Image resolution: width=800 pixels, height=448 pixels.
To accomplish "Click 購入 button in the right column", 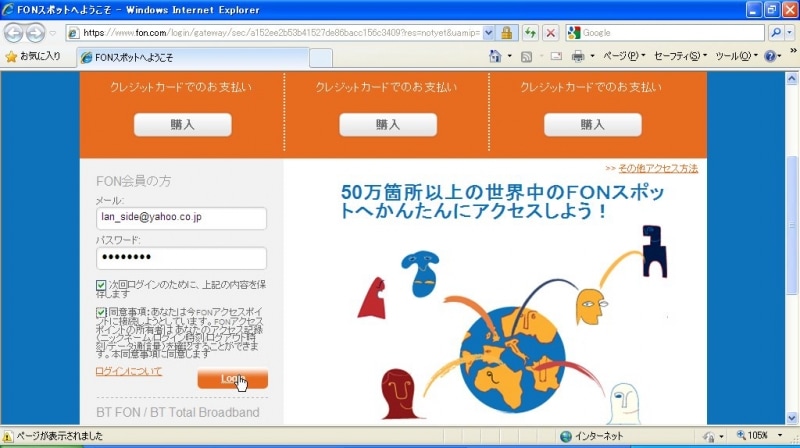I will (x=592, y=125).
